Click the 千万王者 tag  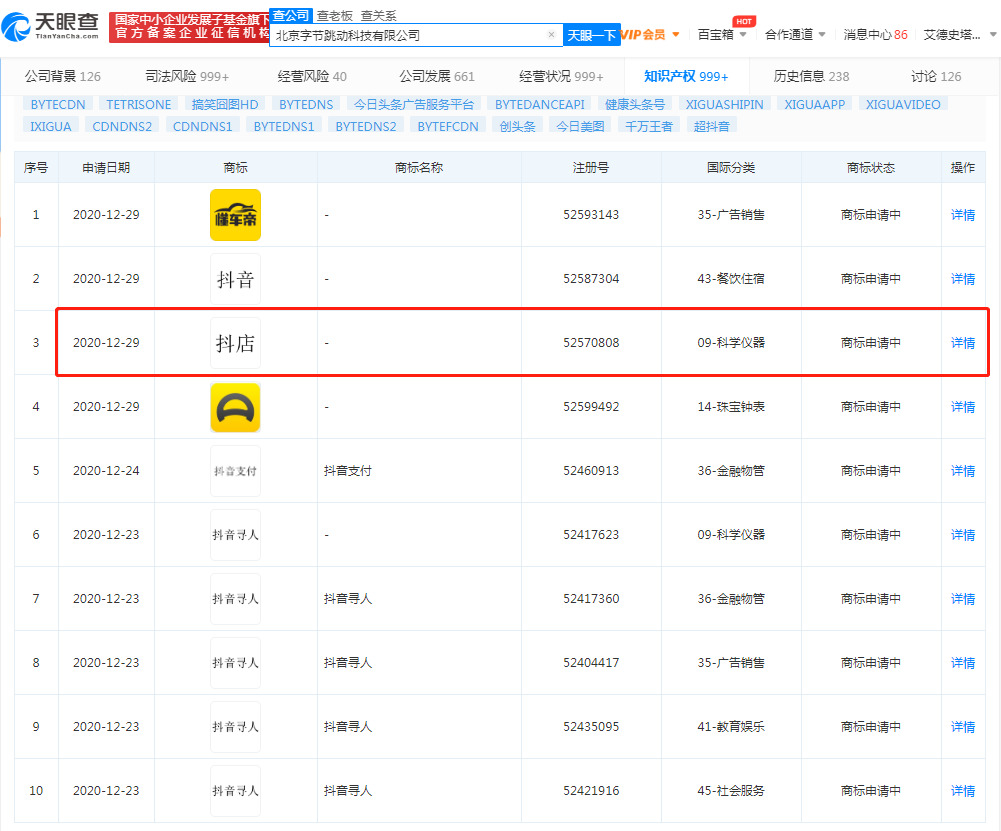tap(649, 126)
